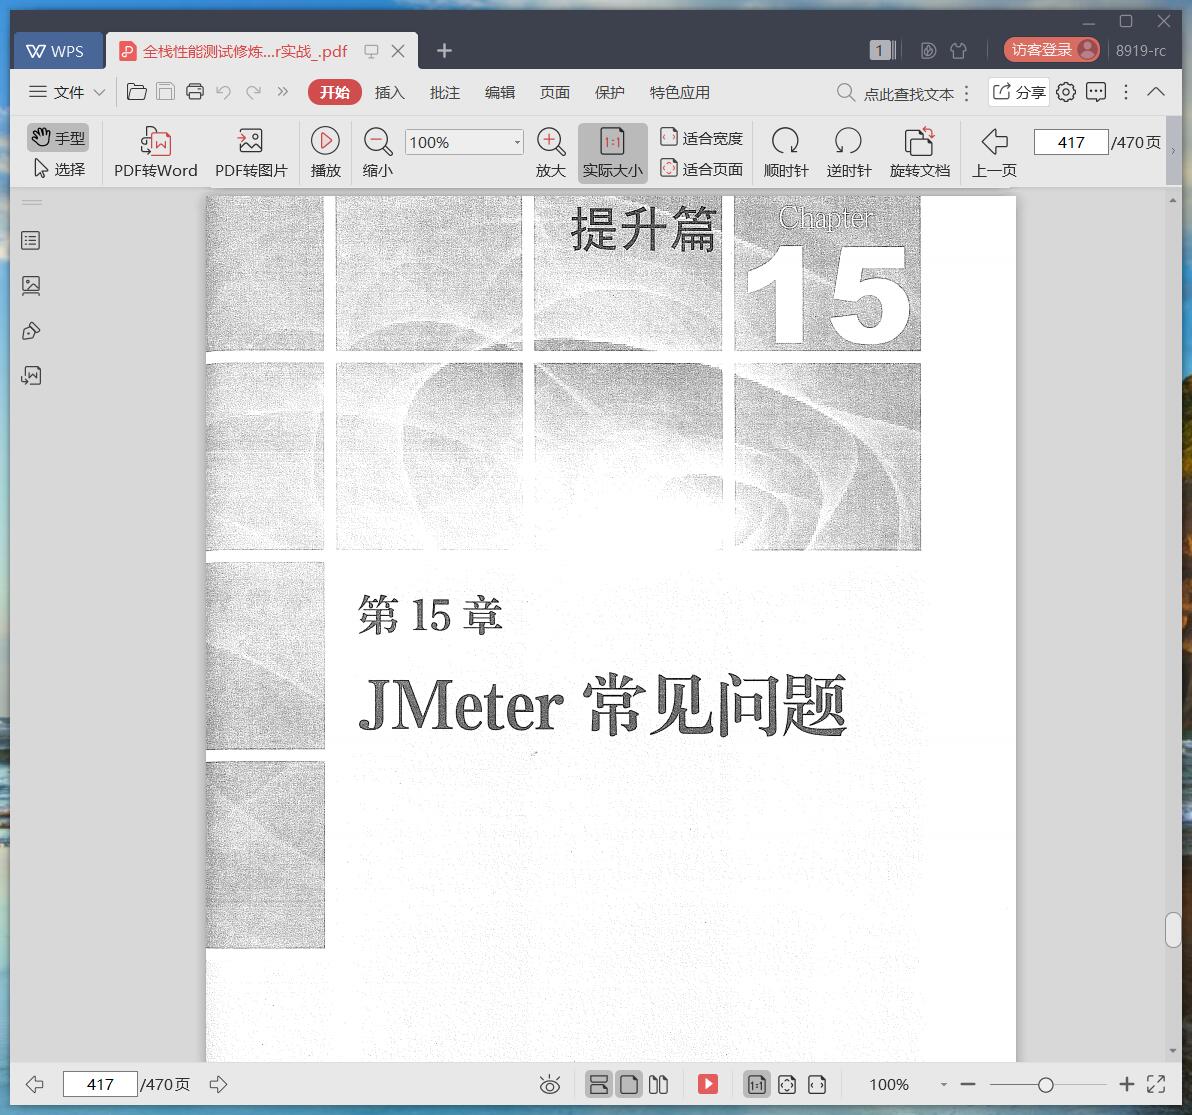
Task: Switch to the Annotate ribbon tab
Action: (445, 92)
